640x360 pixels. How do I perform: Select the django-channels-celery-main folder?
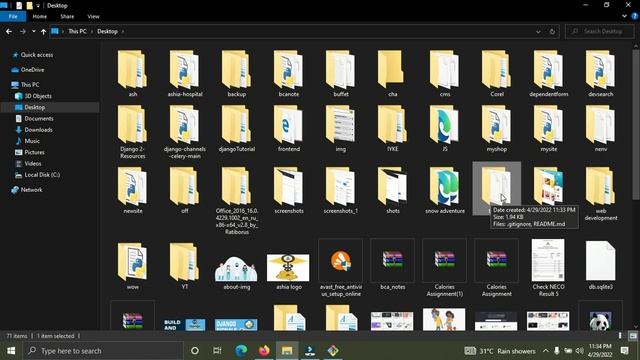(x=184, y=131)
